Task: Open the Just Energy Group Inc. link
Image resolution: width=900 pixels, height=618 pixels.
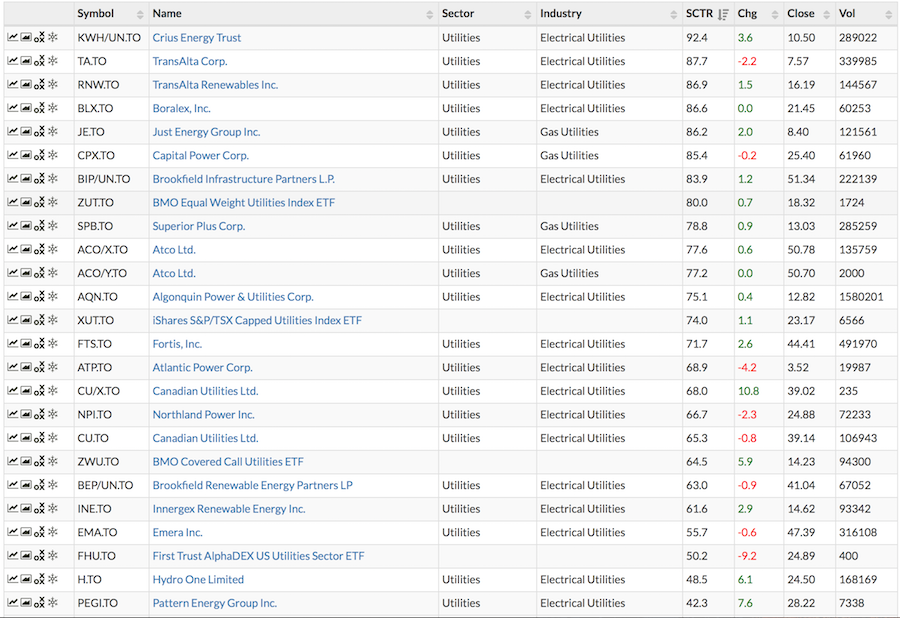Action: click(207, 132)
